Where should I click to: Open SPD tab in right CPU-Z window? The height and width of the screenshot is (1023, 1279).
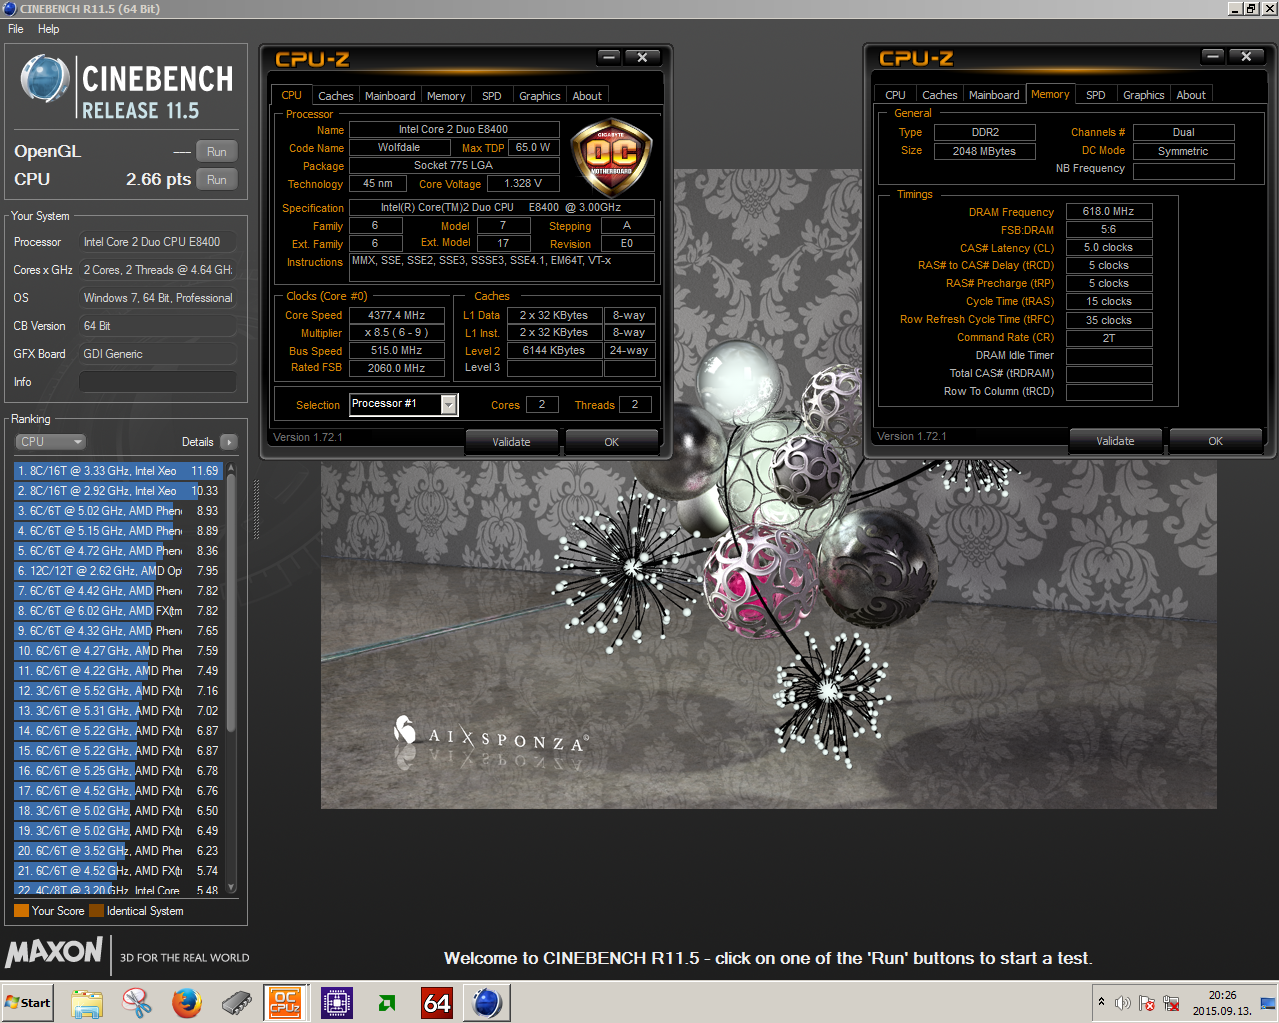[1096, 95]
